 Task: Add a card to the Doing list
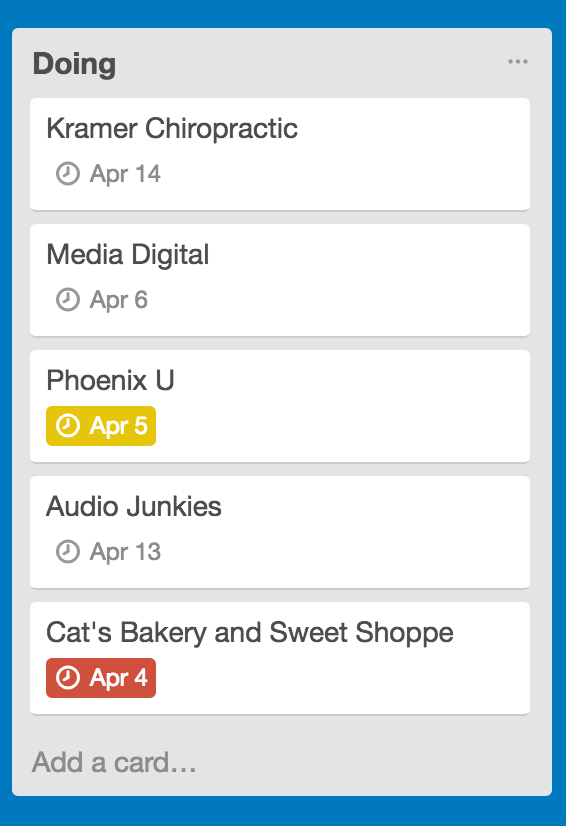click(114, 762)
